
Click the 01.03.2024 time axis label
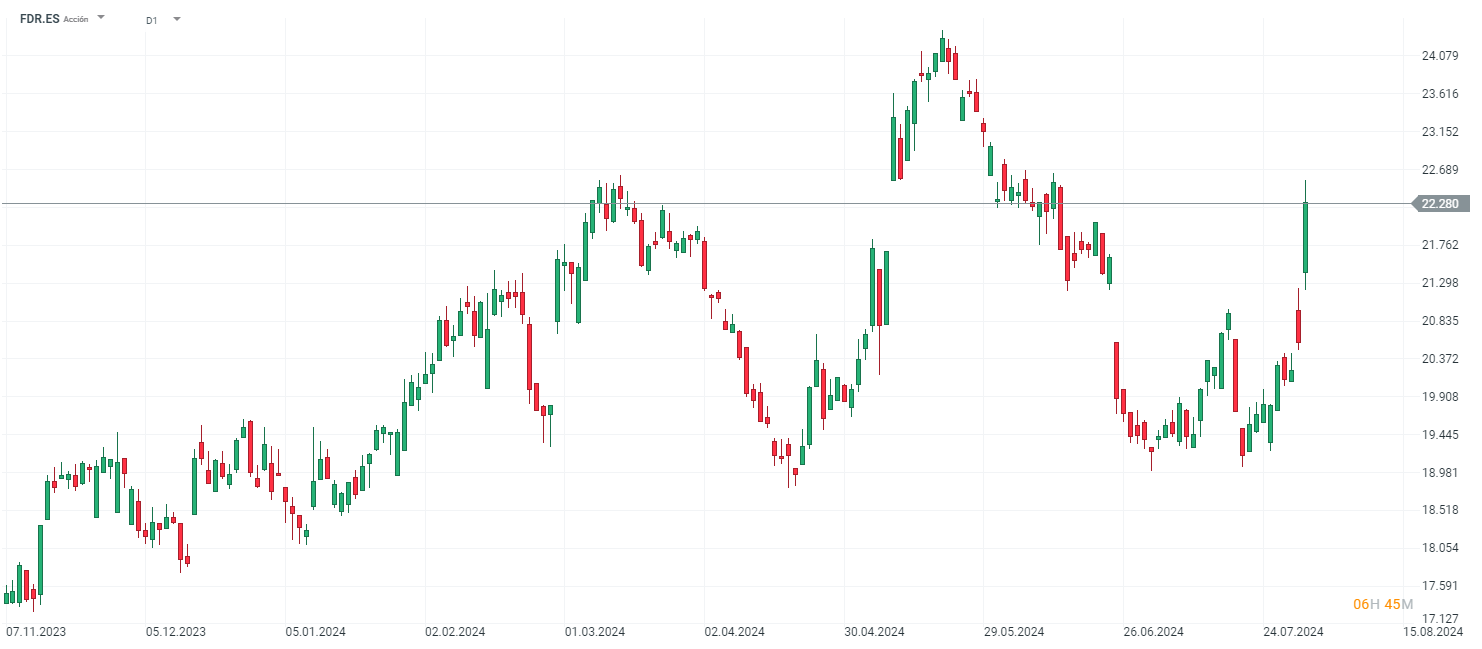pyautogui.click(x=595, y=632)
